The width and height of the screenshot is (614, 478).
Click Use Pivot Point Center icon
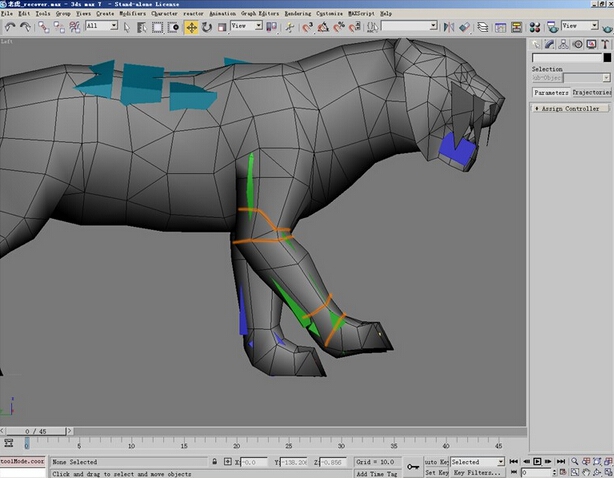271,27
